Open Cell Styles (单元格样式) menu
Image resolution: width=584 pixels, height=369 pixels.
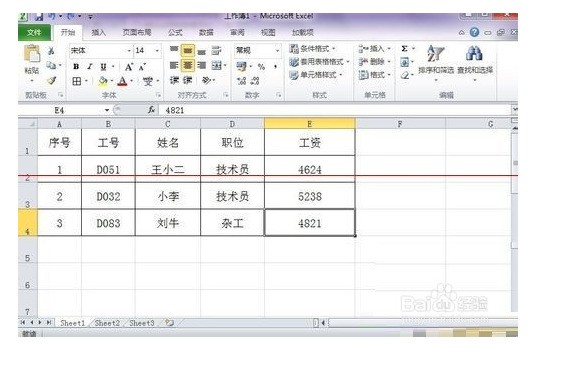[x=316, y=75]
